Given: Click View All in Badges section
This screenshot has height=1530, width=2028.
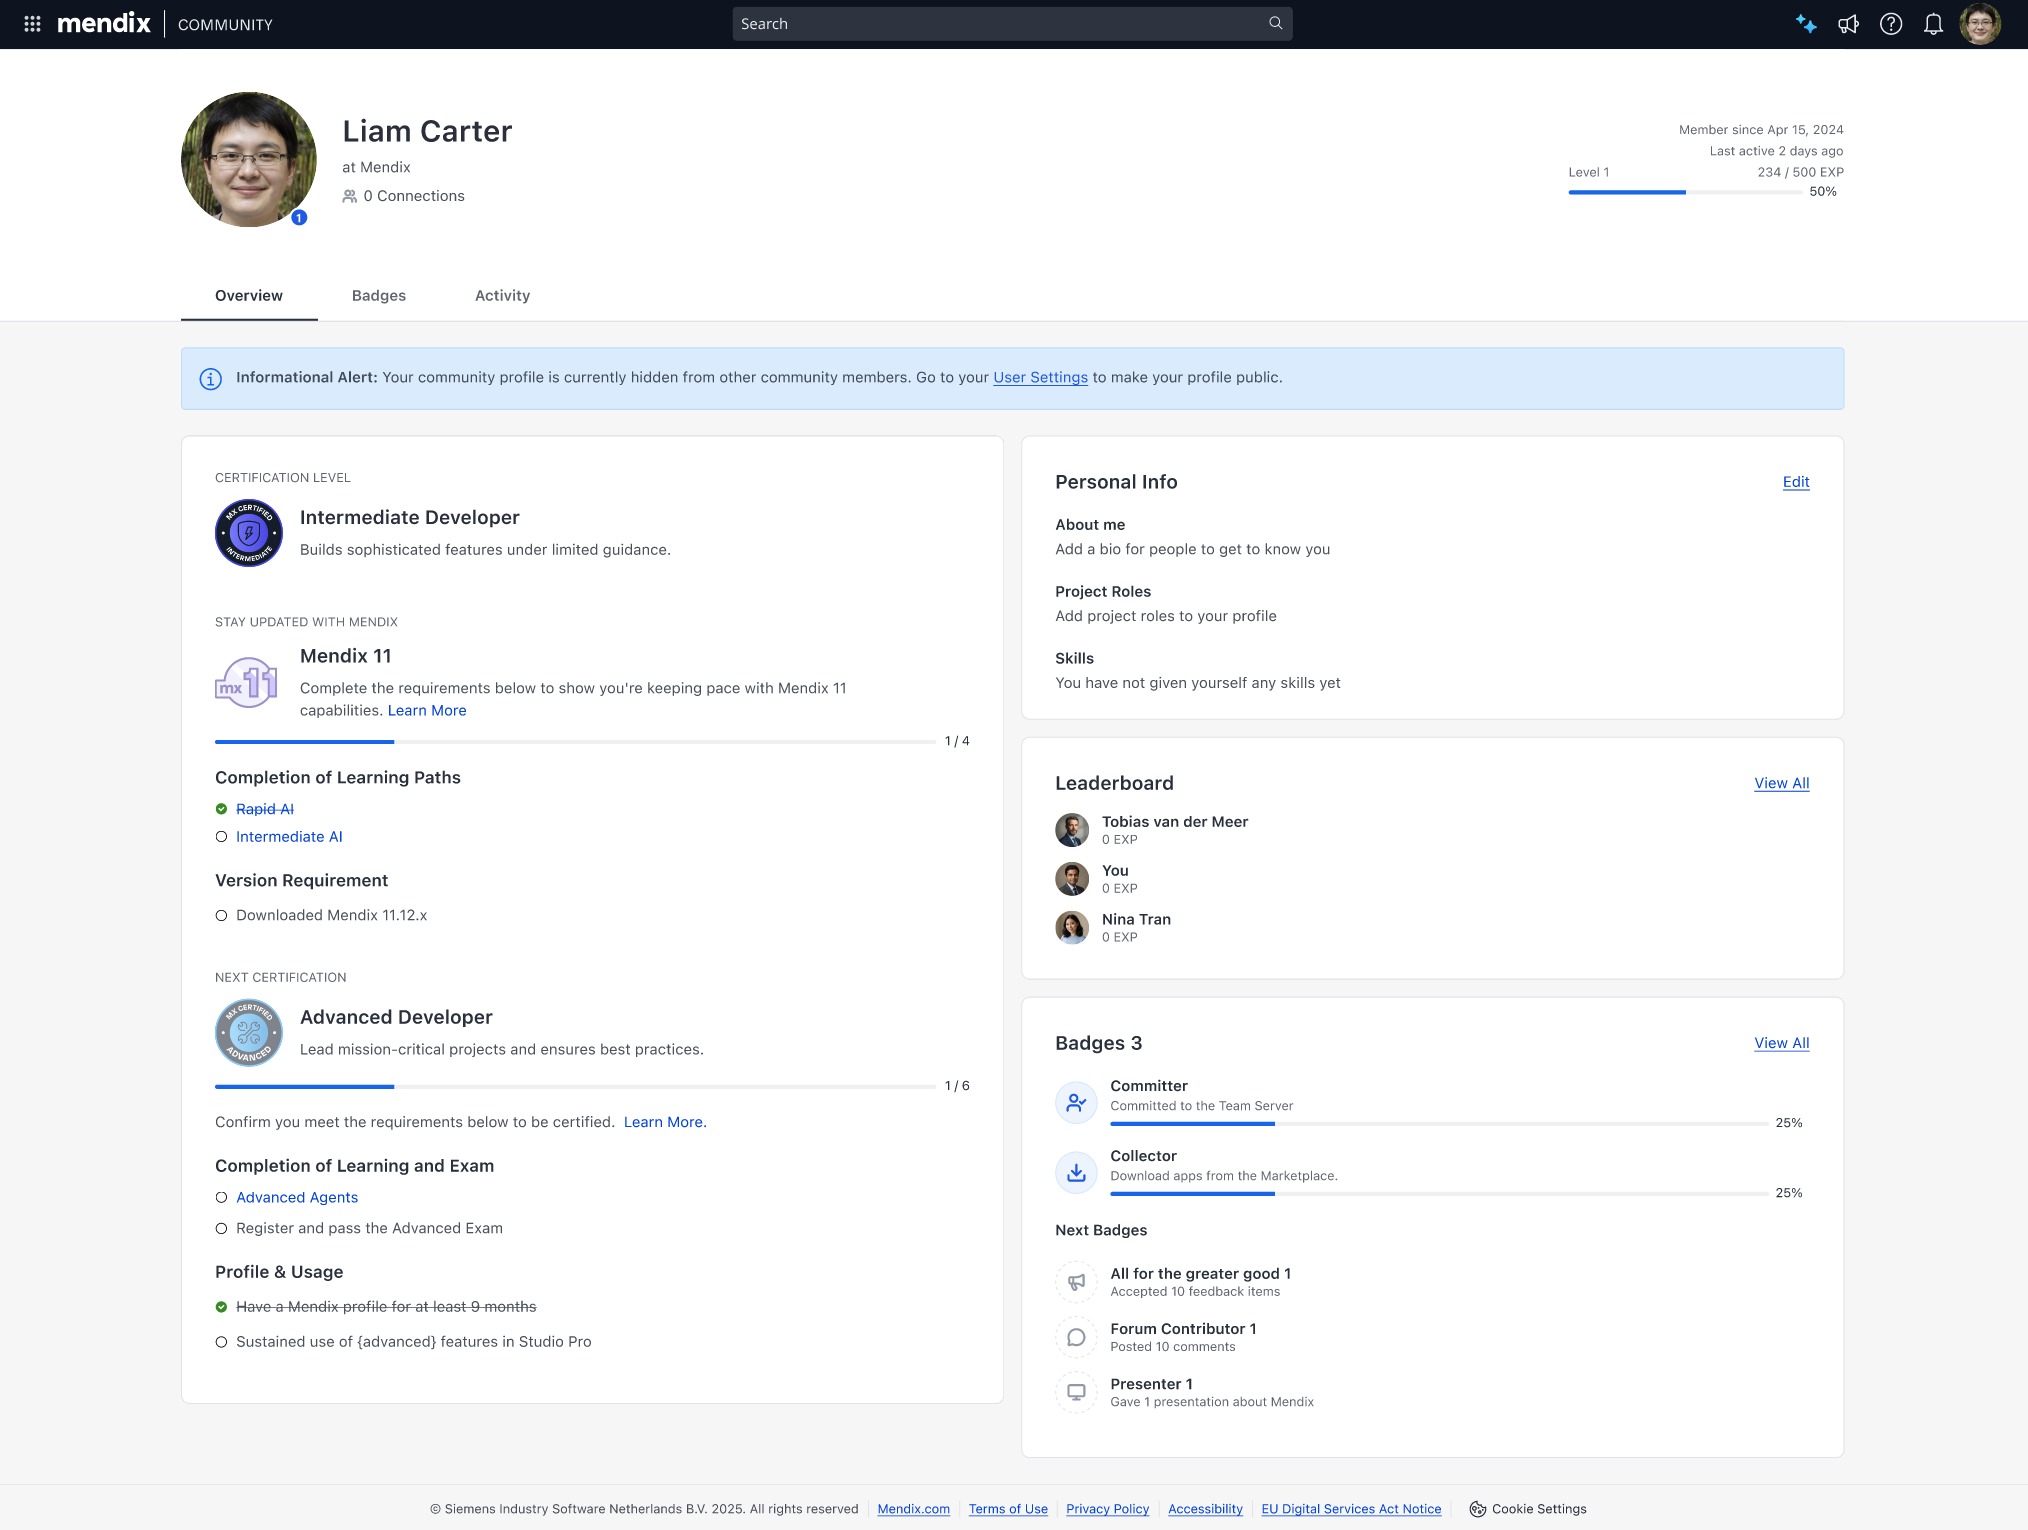Looking at the screenshot, I should [x=1781, y=1043].
